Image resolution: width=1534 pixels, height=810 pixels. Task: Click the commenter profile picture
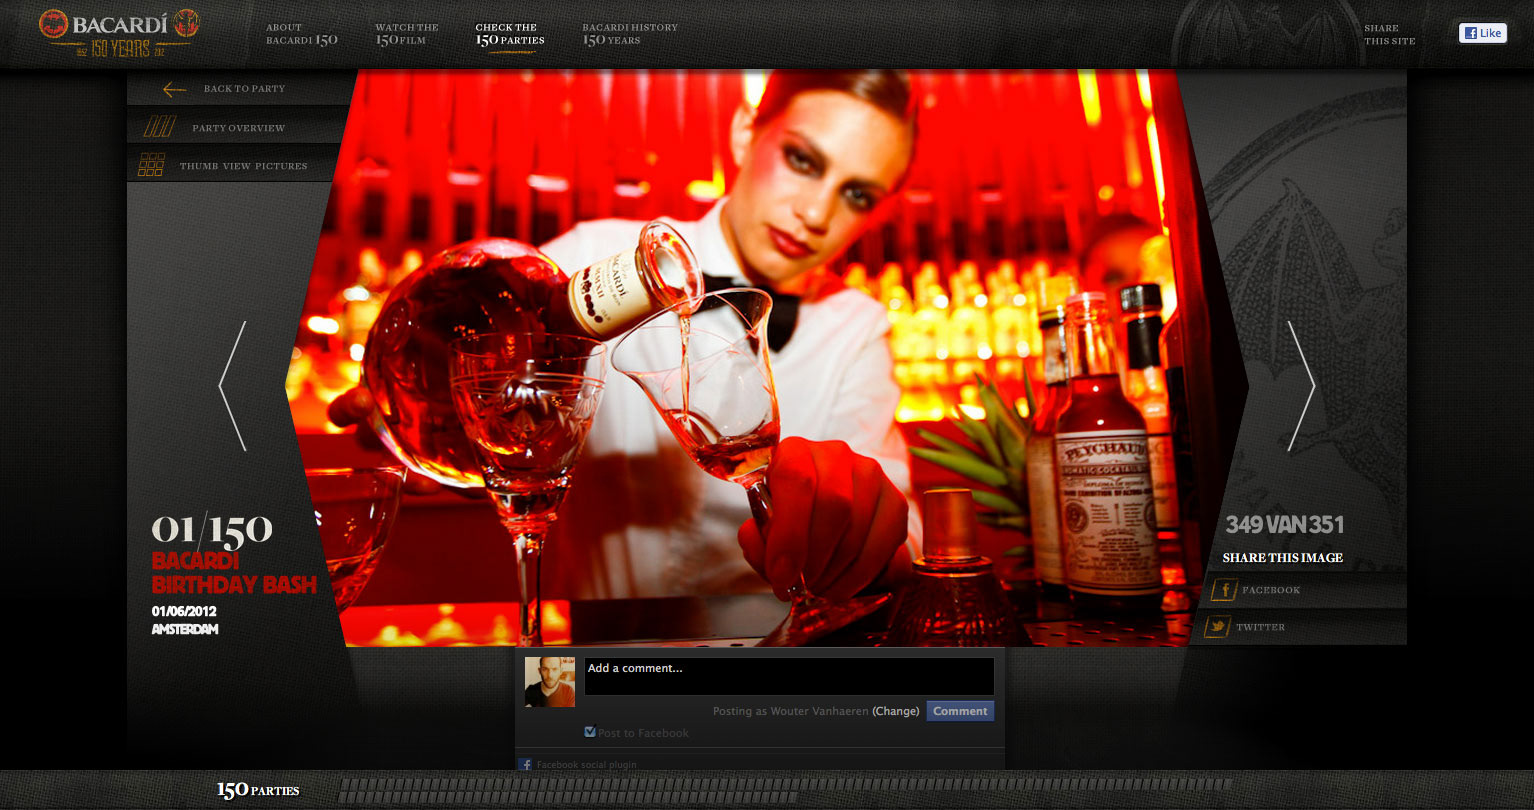coord(550,682)
